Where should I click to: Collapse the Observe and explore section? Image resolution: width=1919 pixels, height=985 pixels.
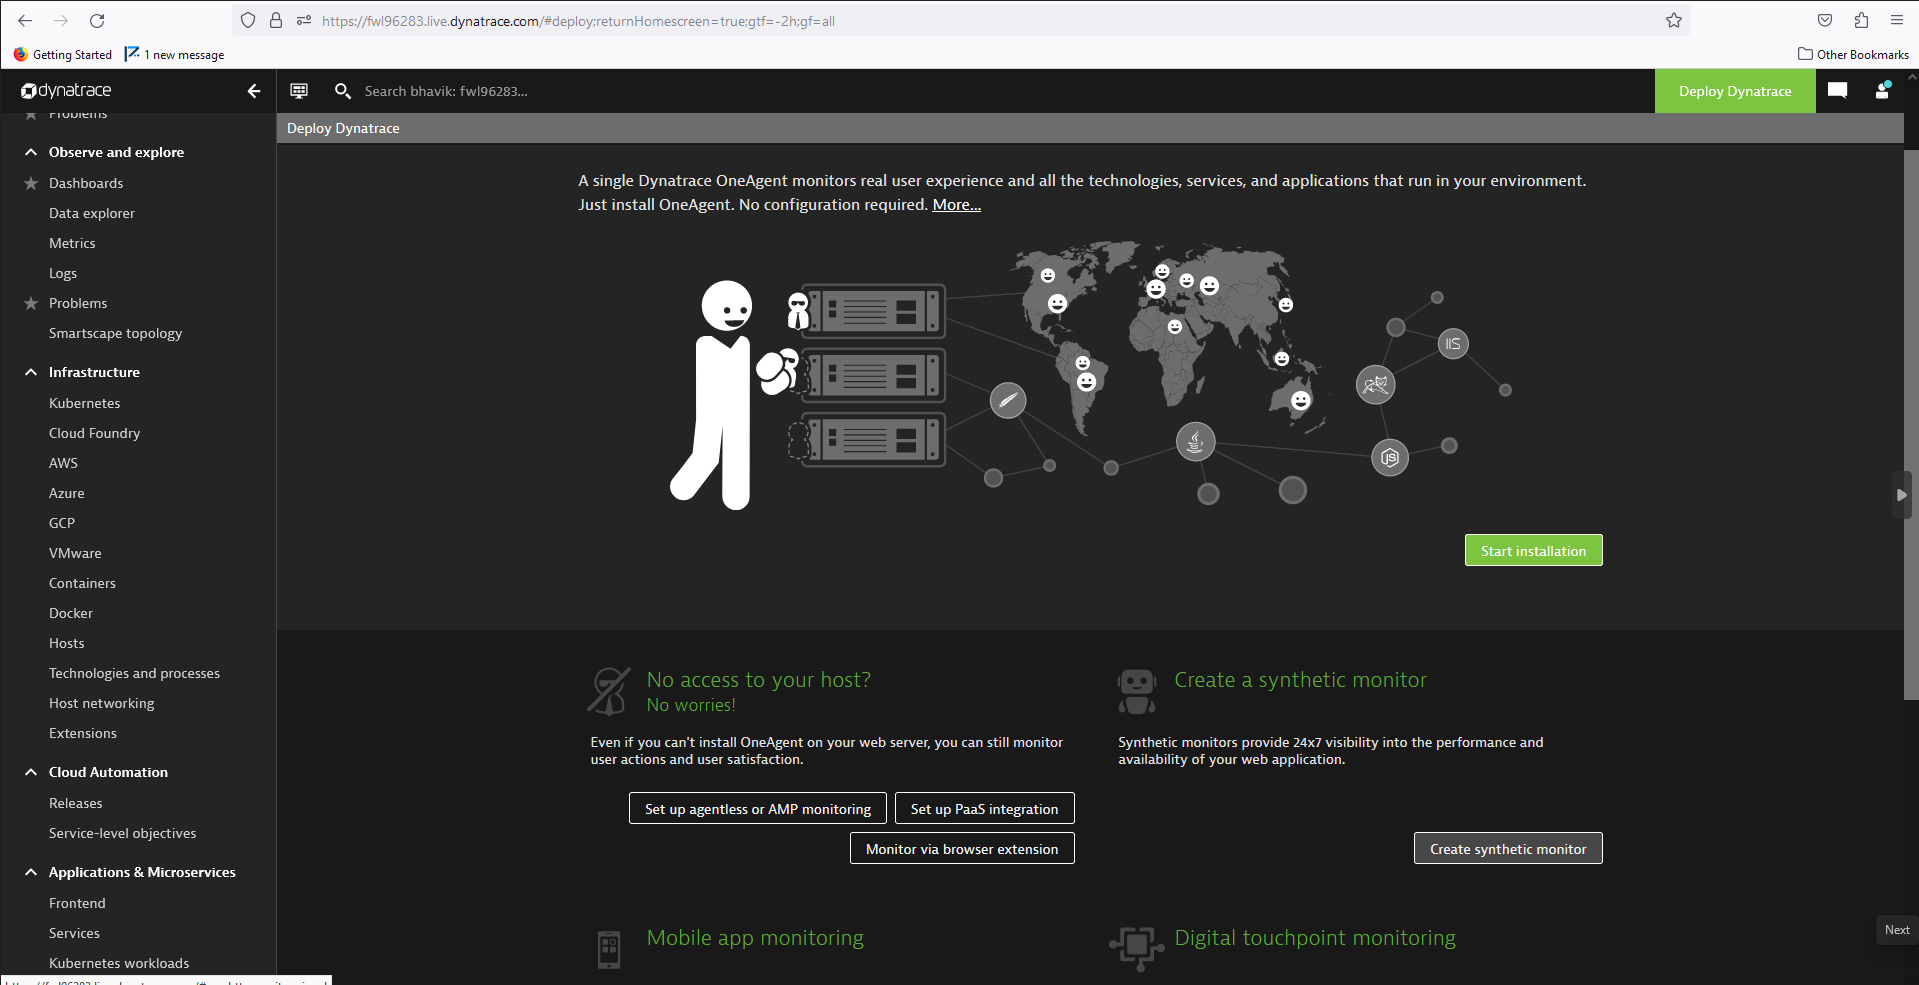pos(31,152)
